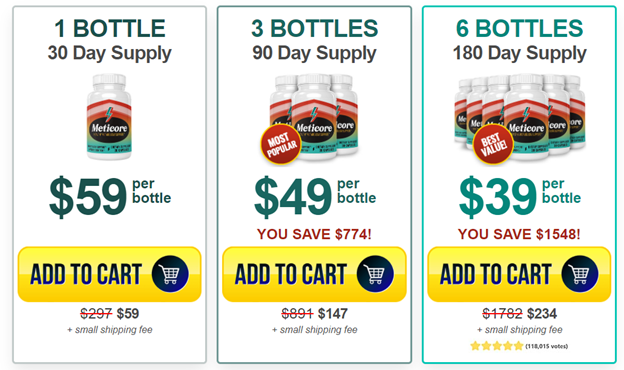Click the single Meticore bottle image
This screenshot has height=370, width=624.
[x=109, y=117]
